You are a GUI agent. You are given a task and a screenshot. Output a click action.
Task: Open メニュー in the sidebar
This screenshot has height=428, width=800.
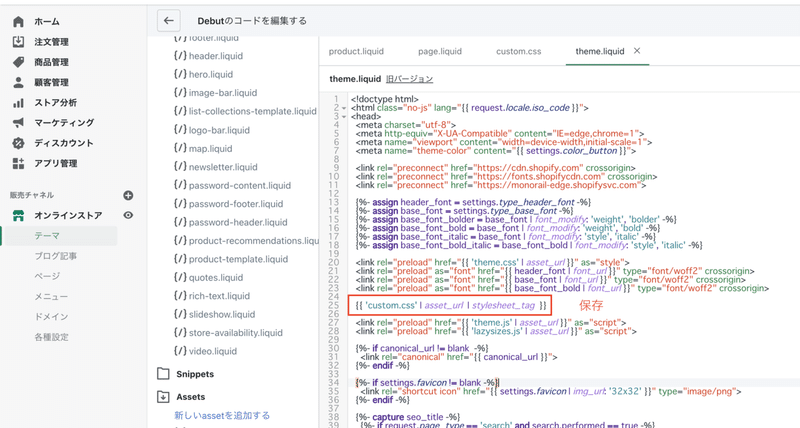(51, 296)
